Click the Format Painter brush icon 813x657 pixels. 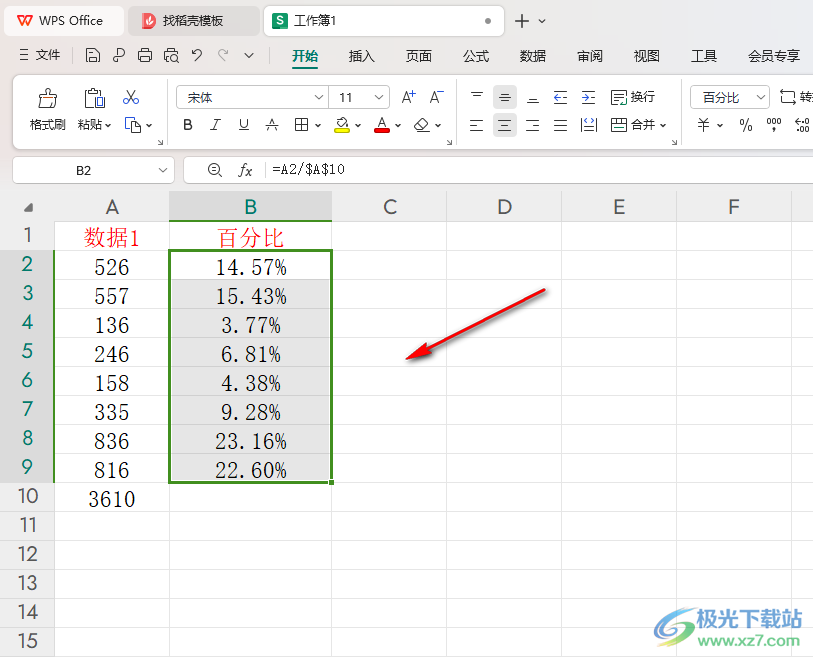coord(48,98)
